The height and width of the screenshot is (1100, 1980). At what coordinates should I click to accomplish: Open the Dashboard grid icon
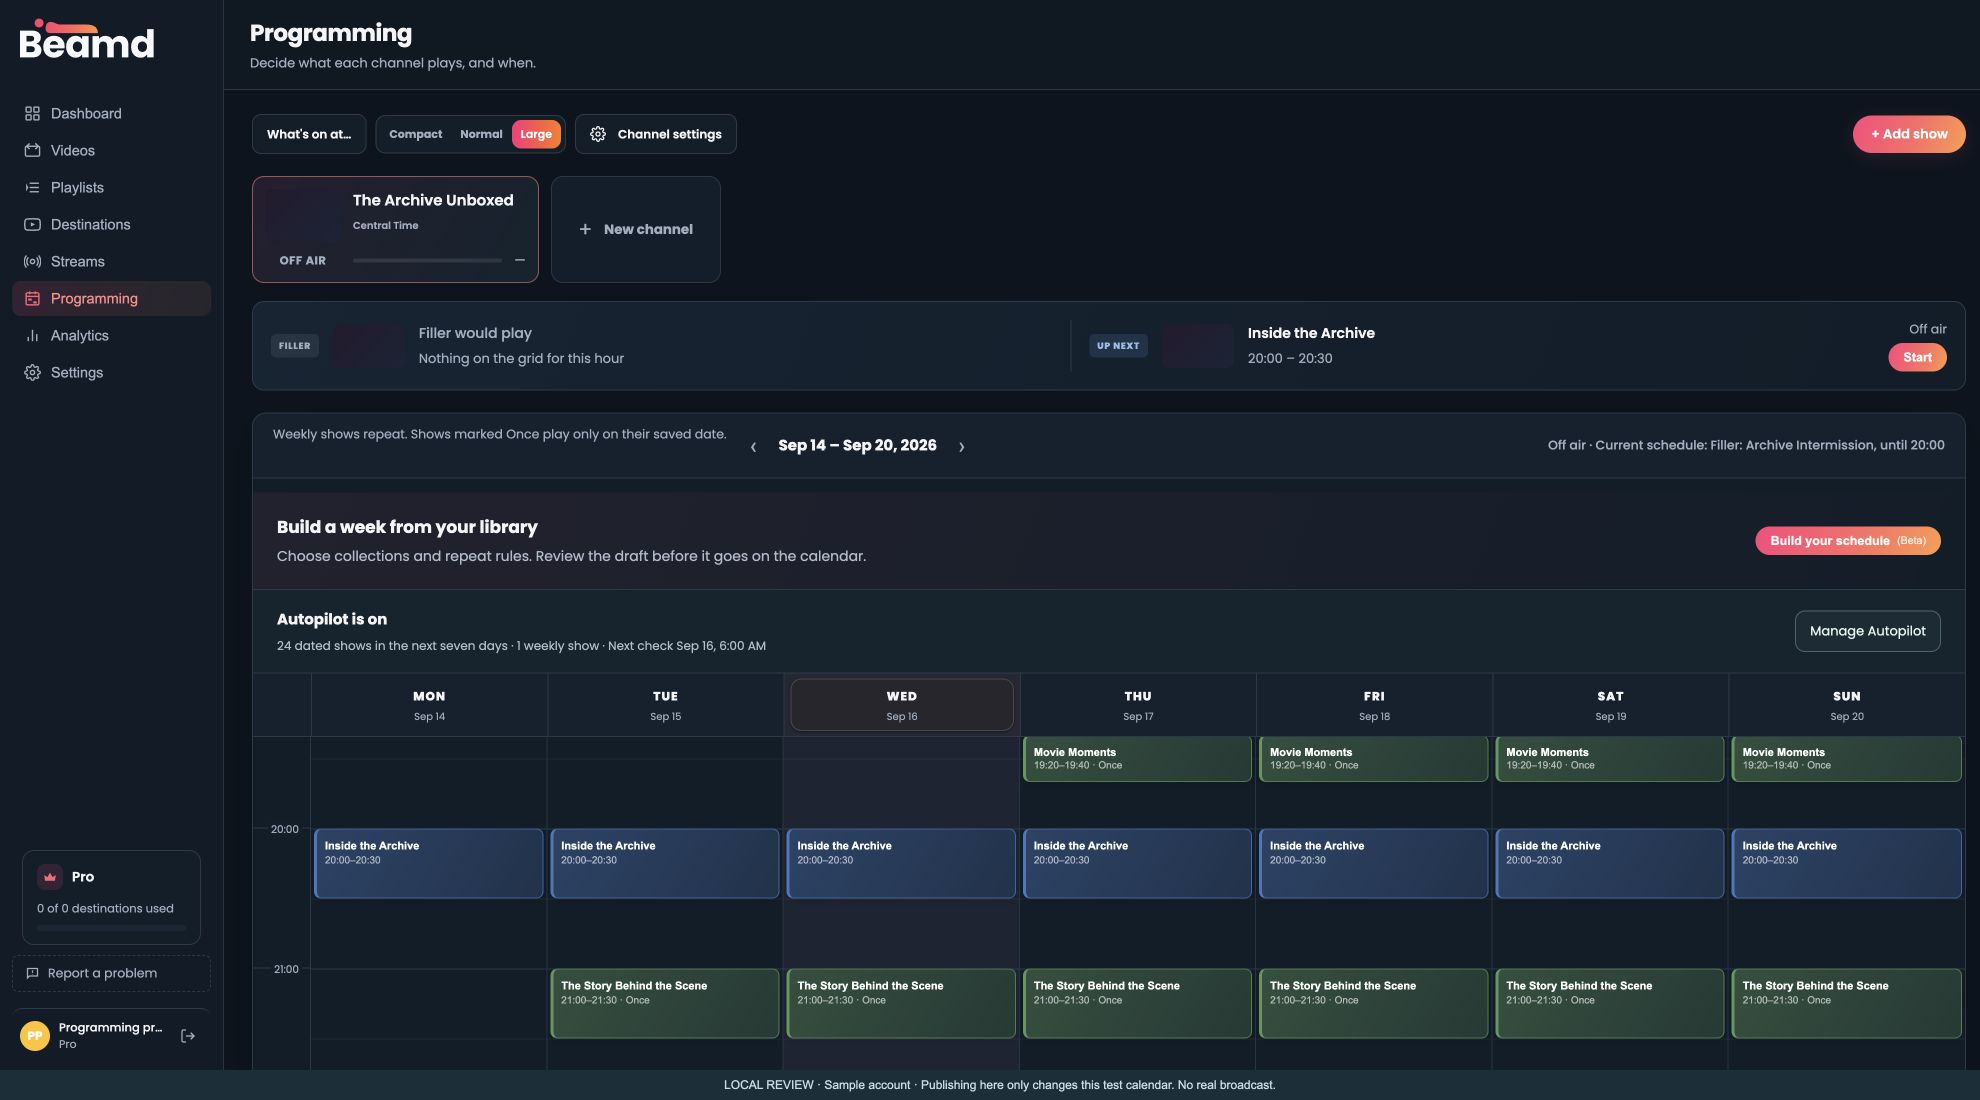click(x=32, y=114)
